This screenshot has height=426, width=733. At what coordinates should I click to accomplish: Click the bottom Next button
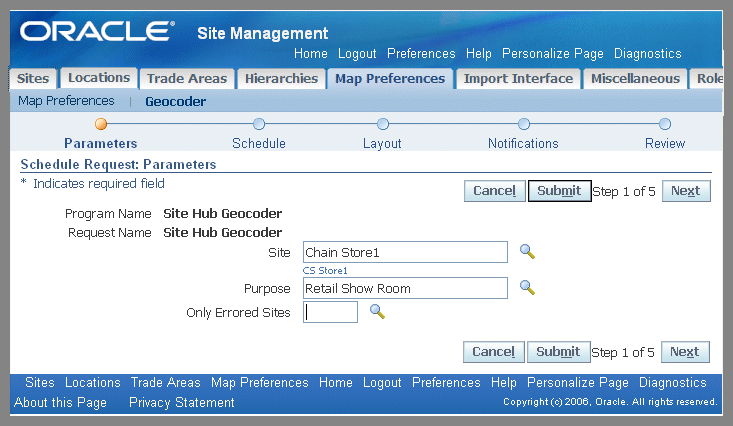[x=685, y=352]
